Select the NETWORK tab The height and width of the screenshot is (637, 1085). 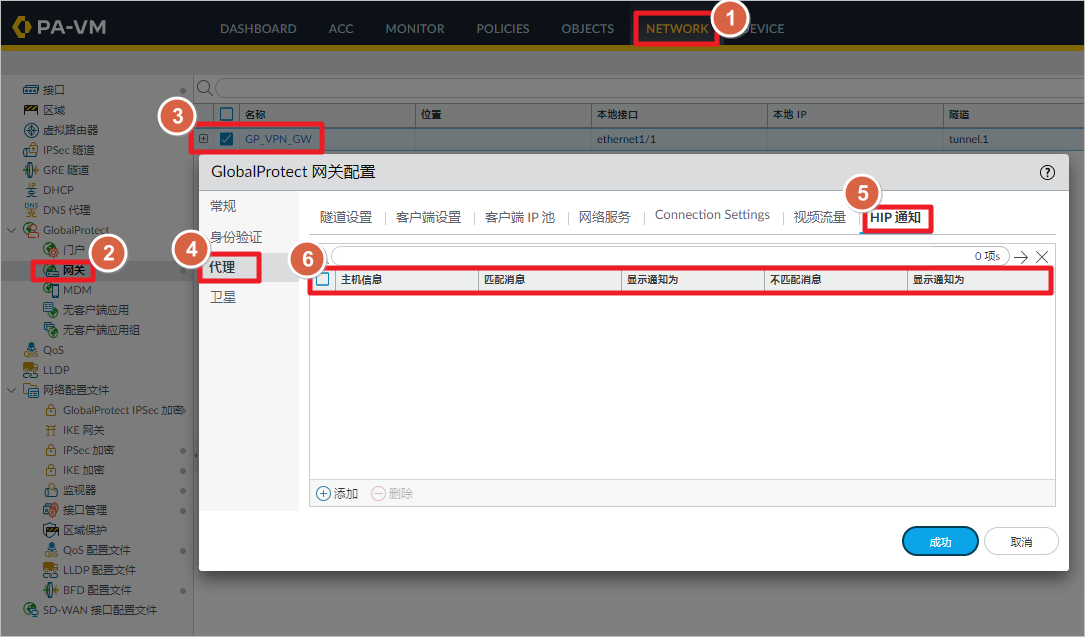click(x=677, y=28)
